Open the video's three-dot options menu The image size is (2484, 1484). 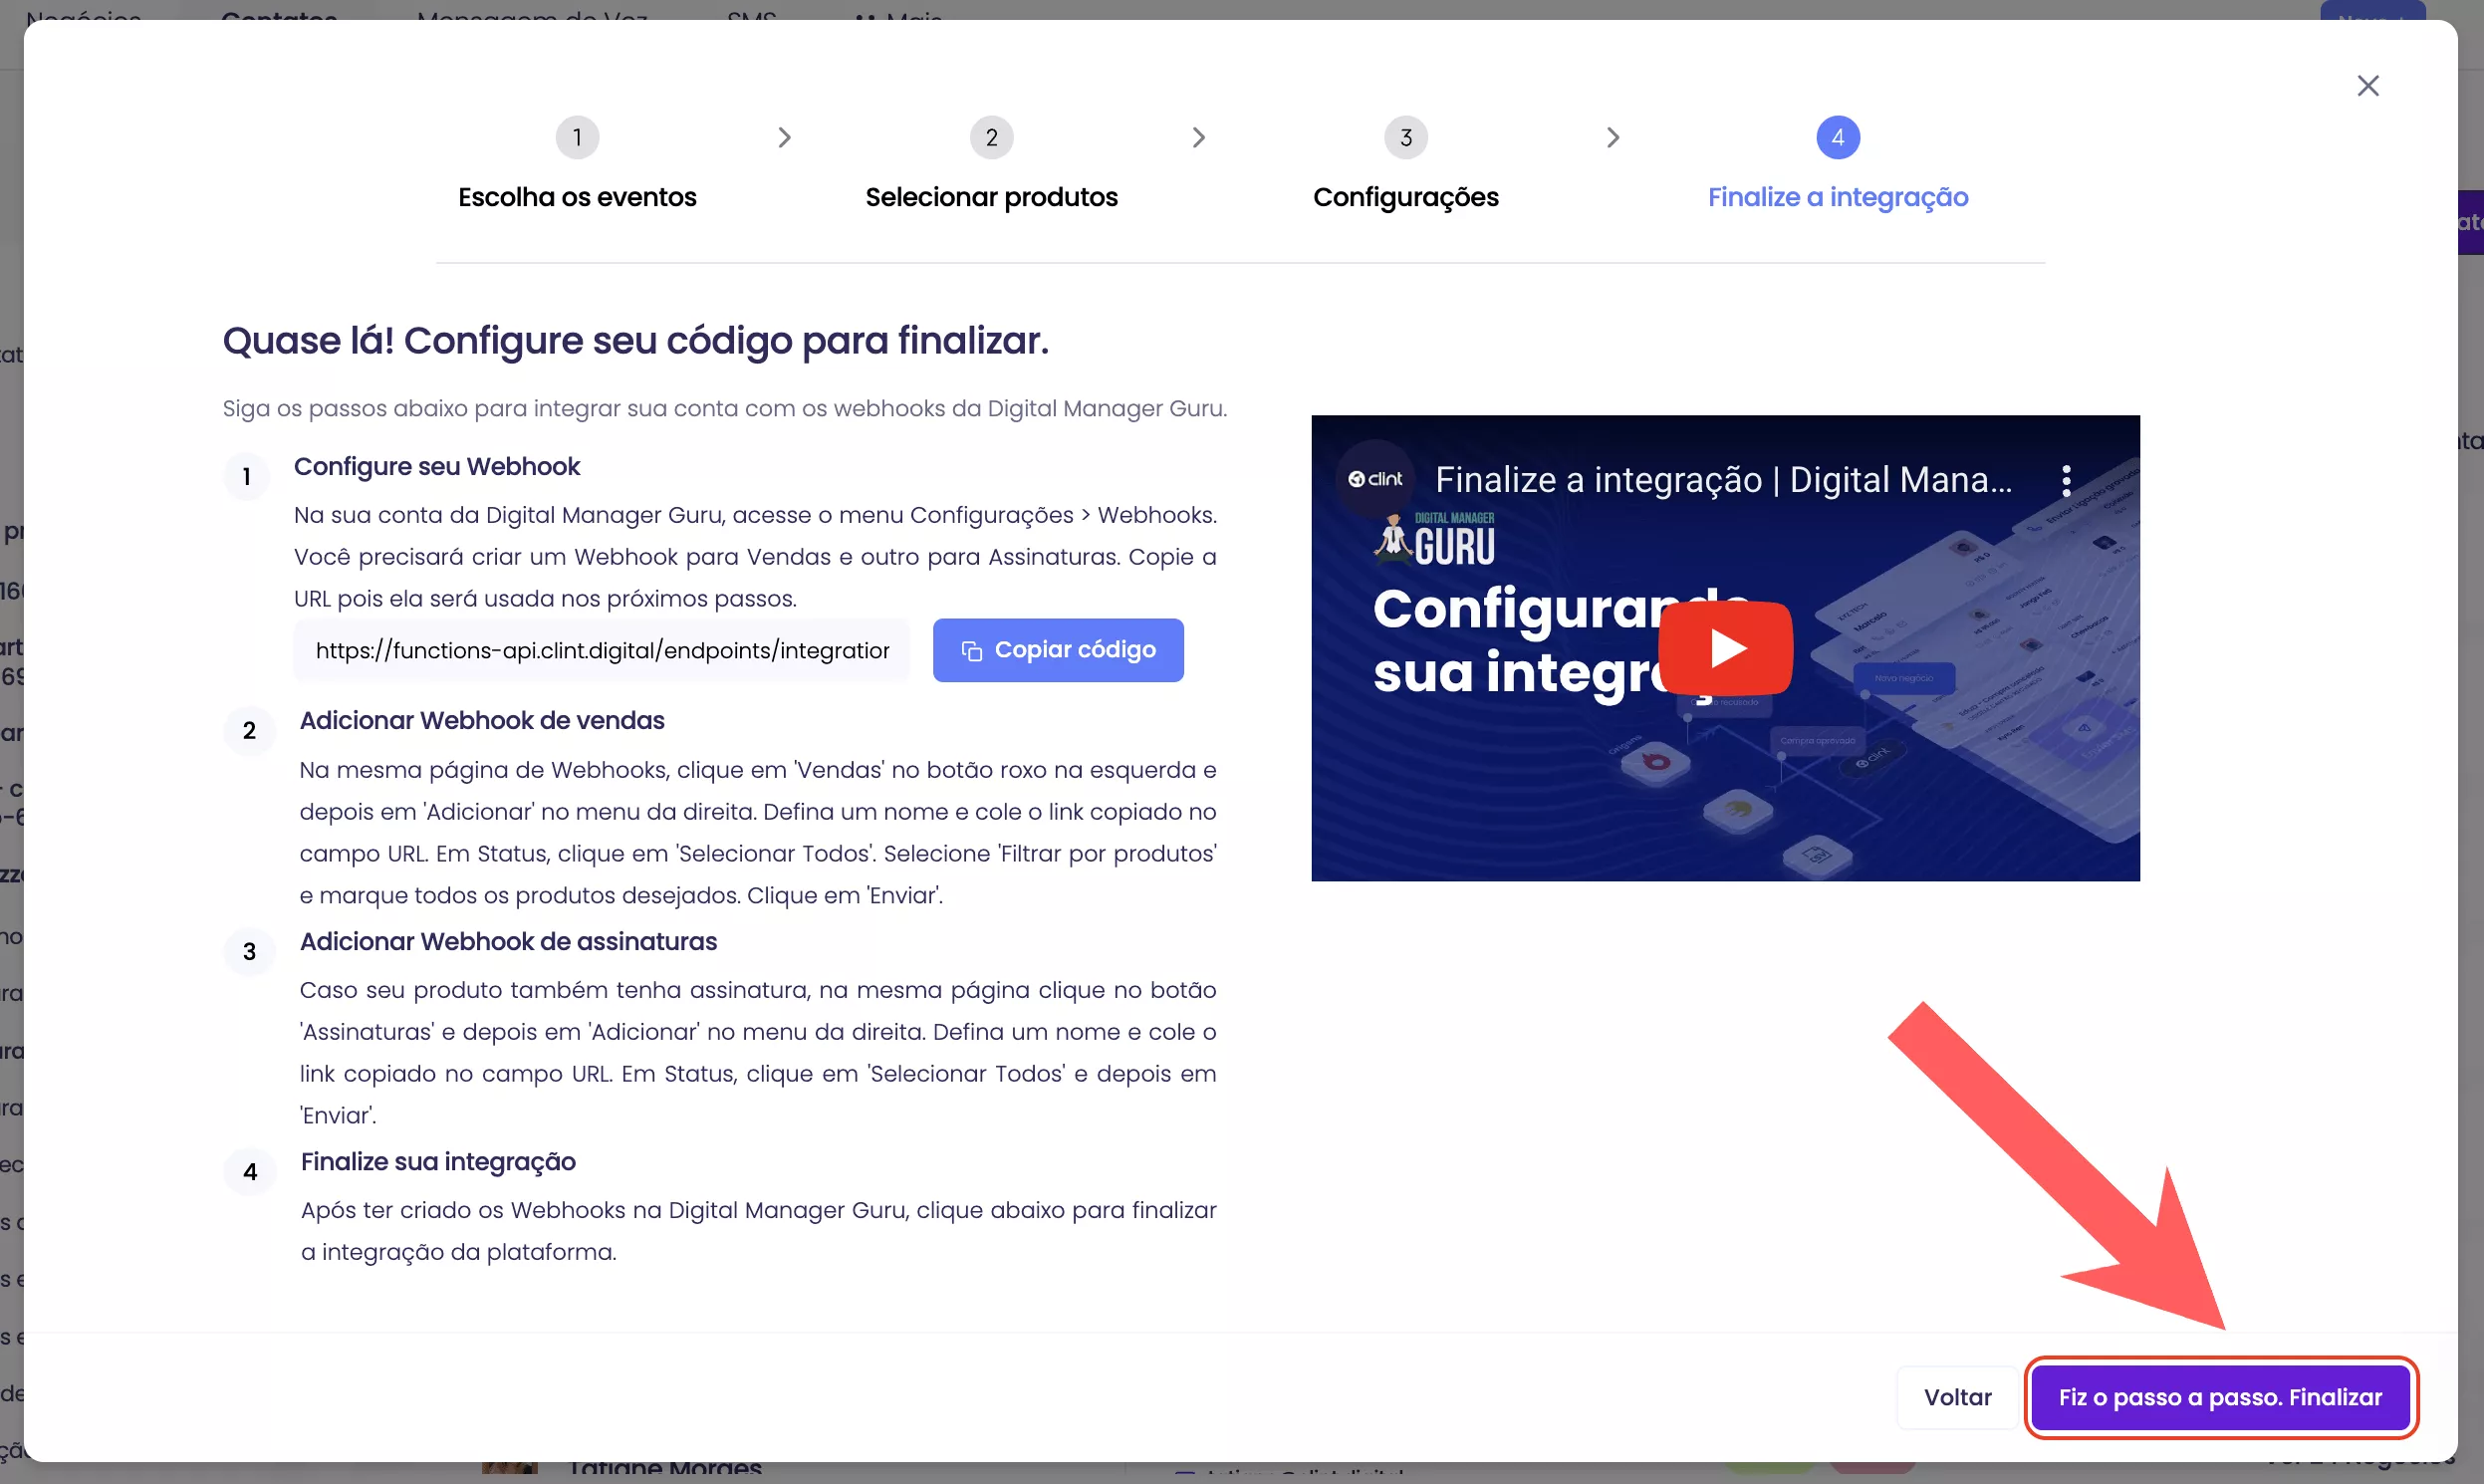point(2066,481)
